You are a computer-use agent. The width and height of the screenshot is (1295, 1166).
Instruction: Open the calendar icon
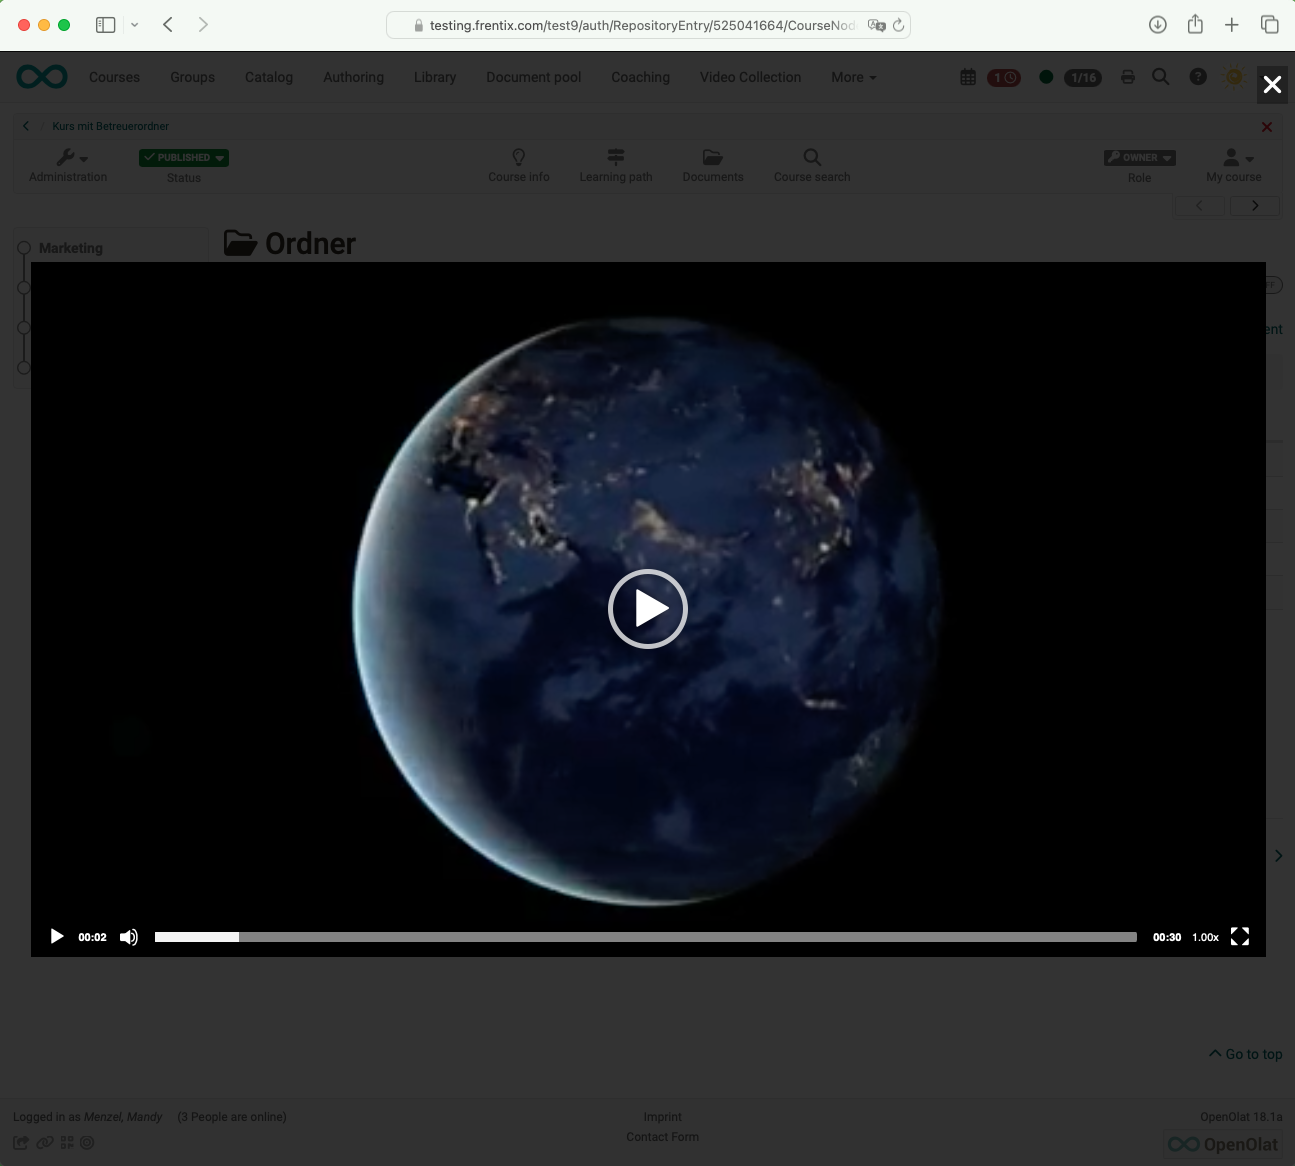[967, 76]
